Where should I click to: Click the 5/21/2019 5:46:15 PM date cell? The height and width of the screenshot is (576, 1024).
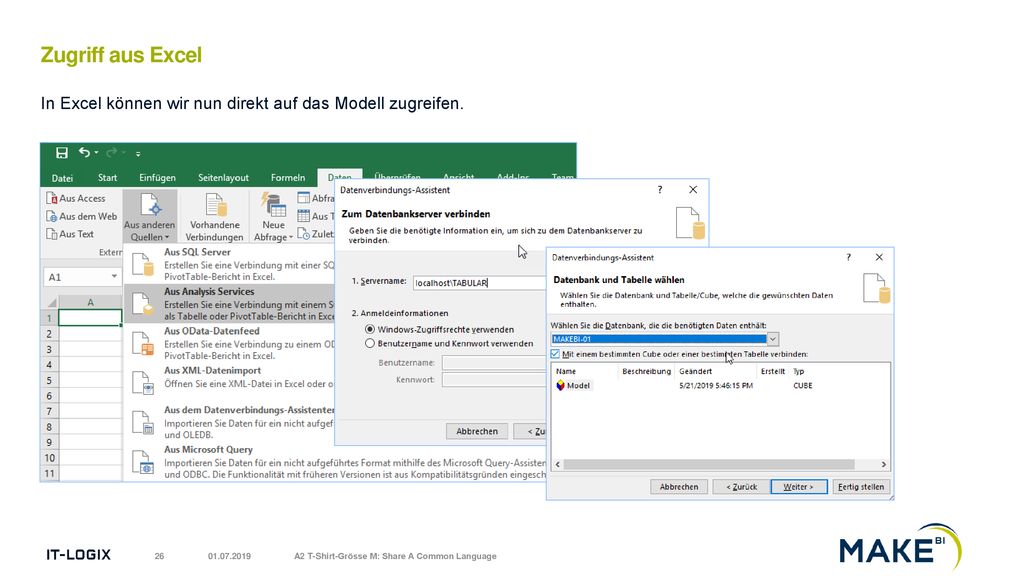[716, 385]
